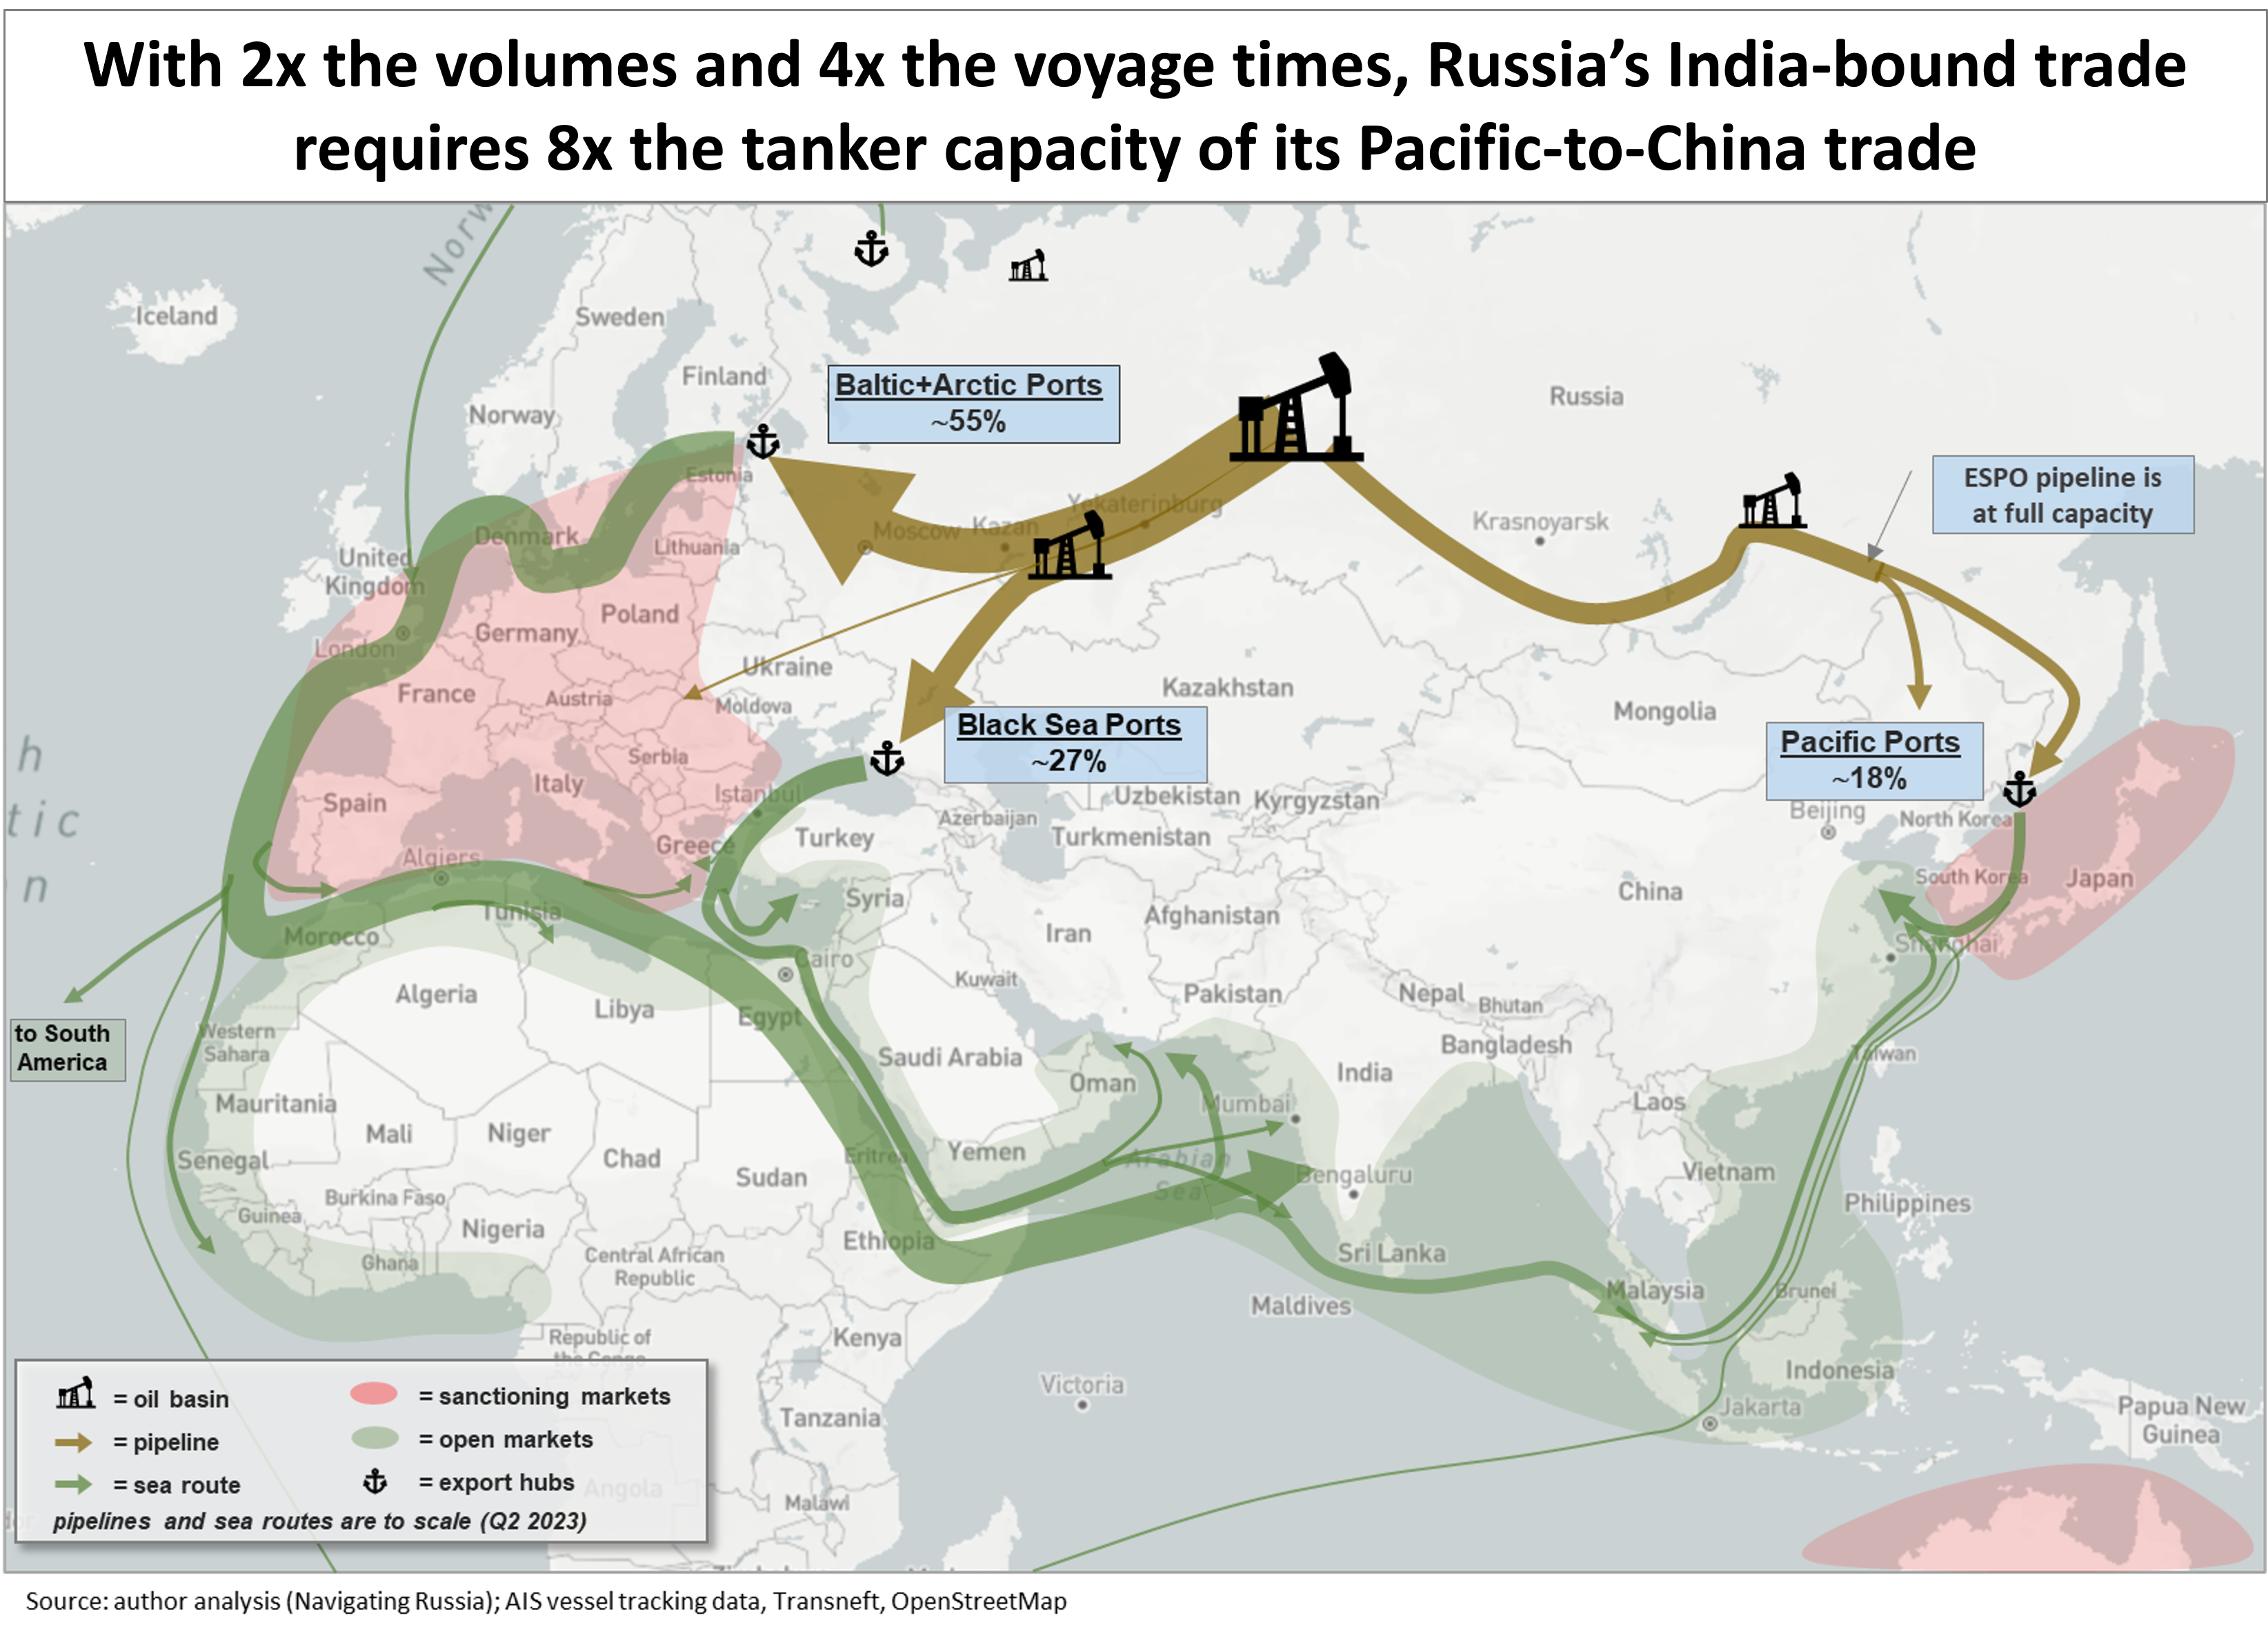Click the 'Sweden' label on the map

click(x=619, y=317)
